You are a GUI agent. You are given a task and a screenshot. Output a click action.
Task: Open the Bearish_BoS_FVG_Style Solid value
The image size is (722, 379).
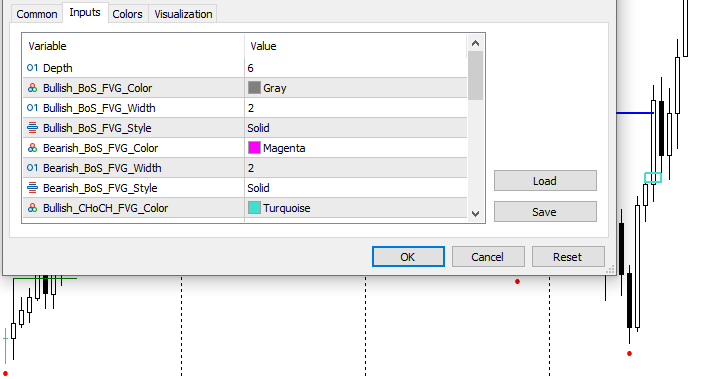[258, 188]
